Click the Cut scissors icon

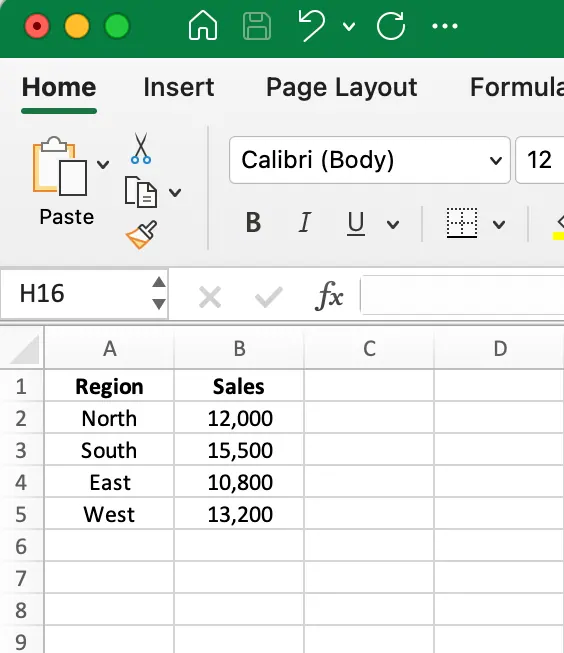[141, 148]
